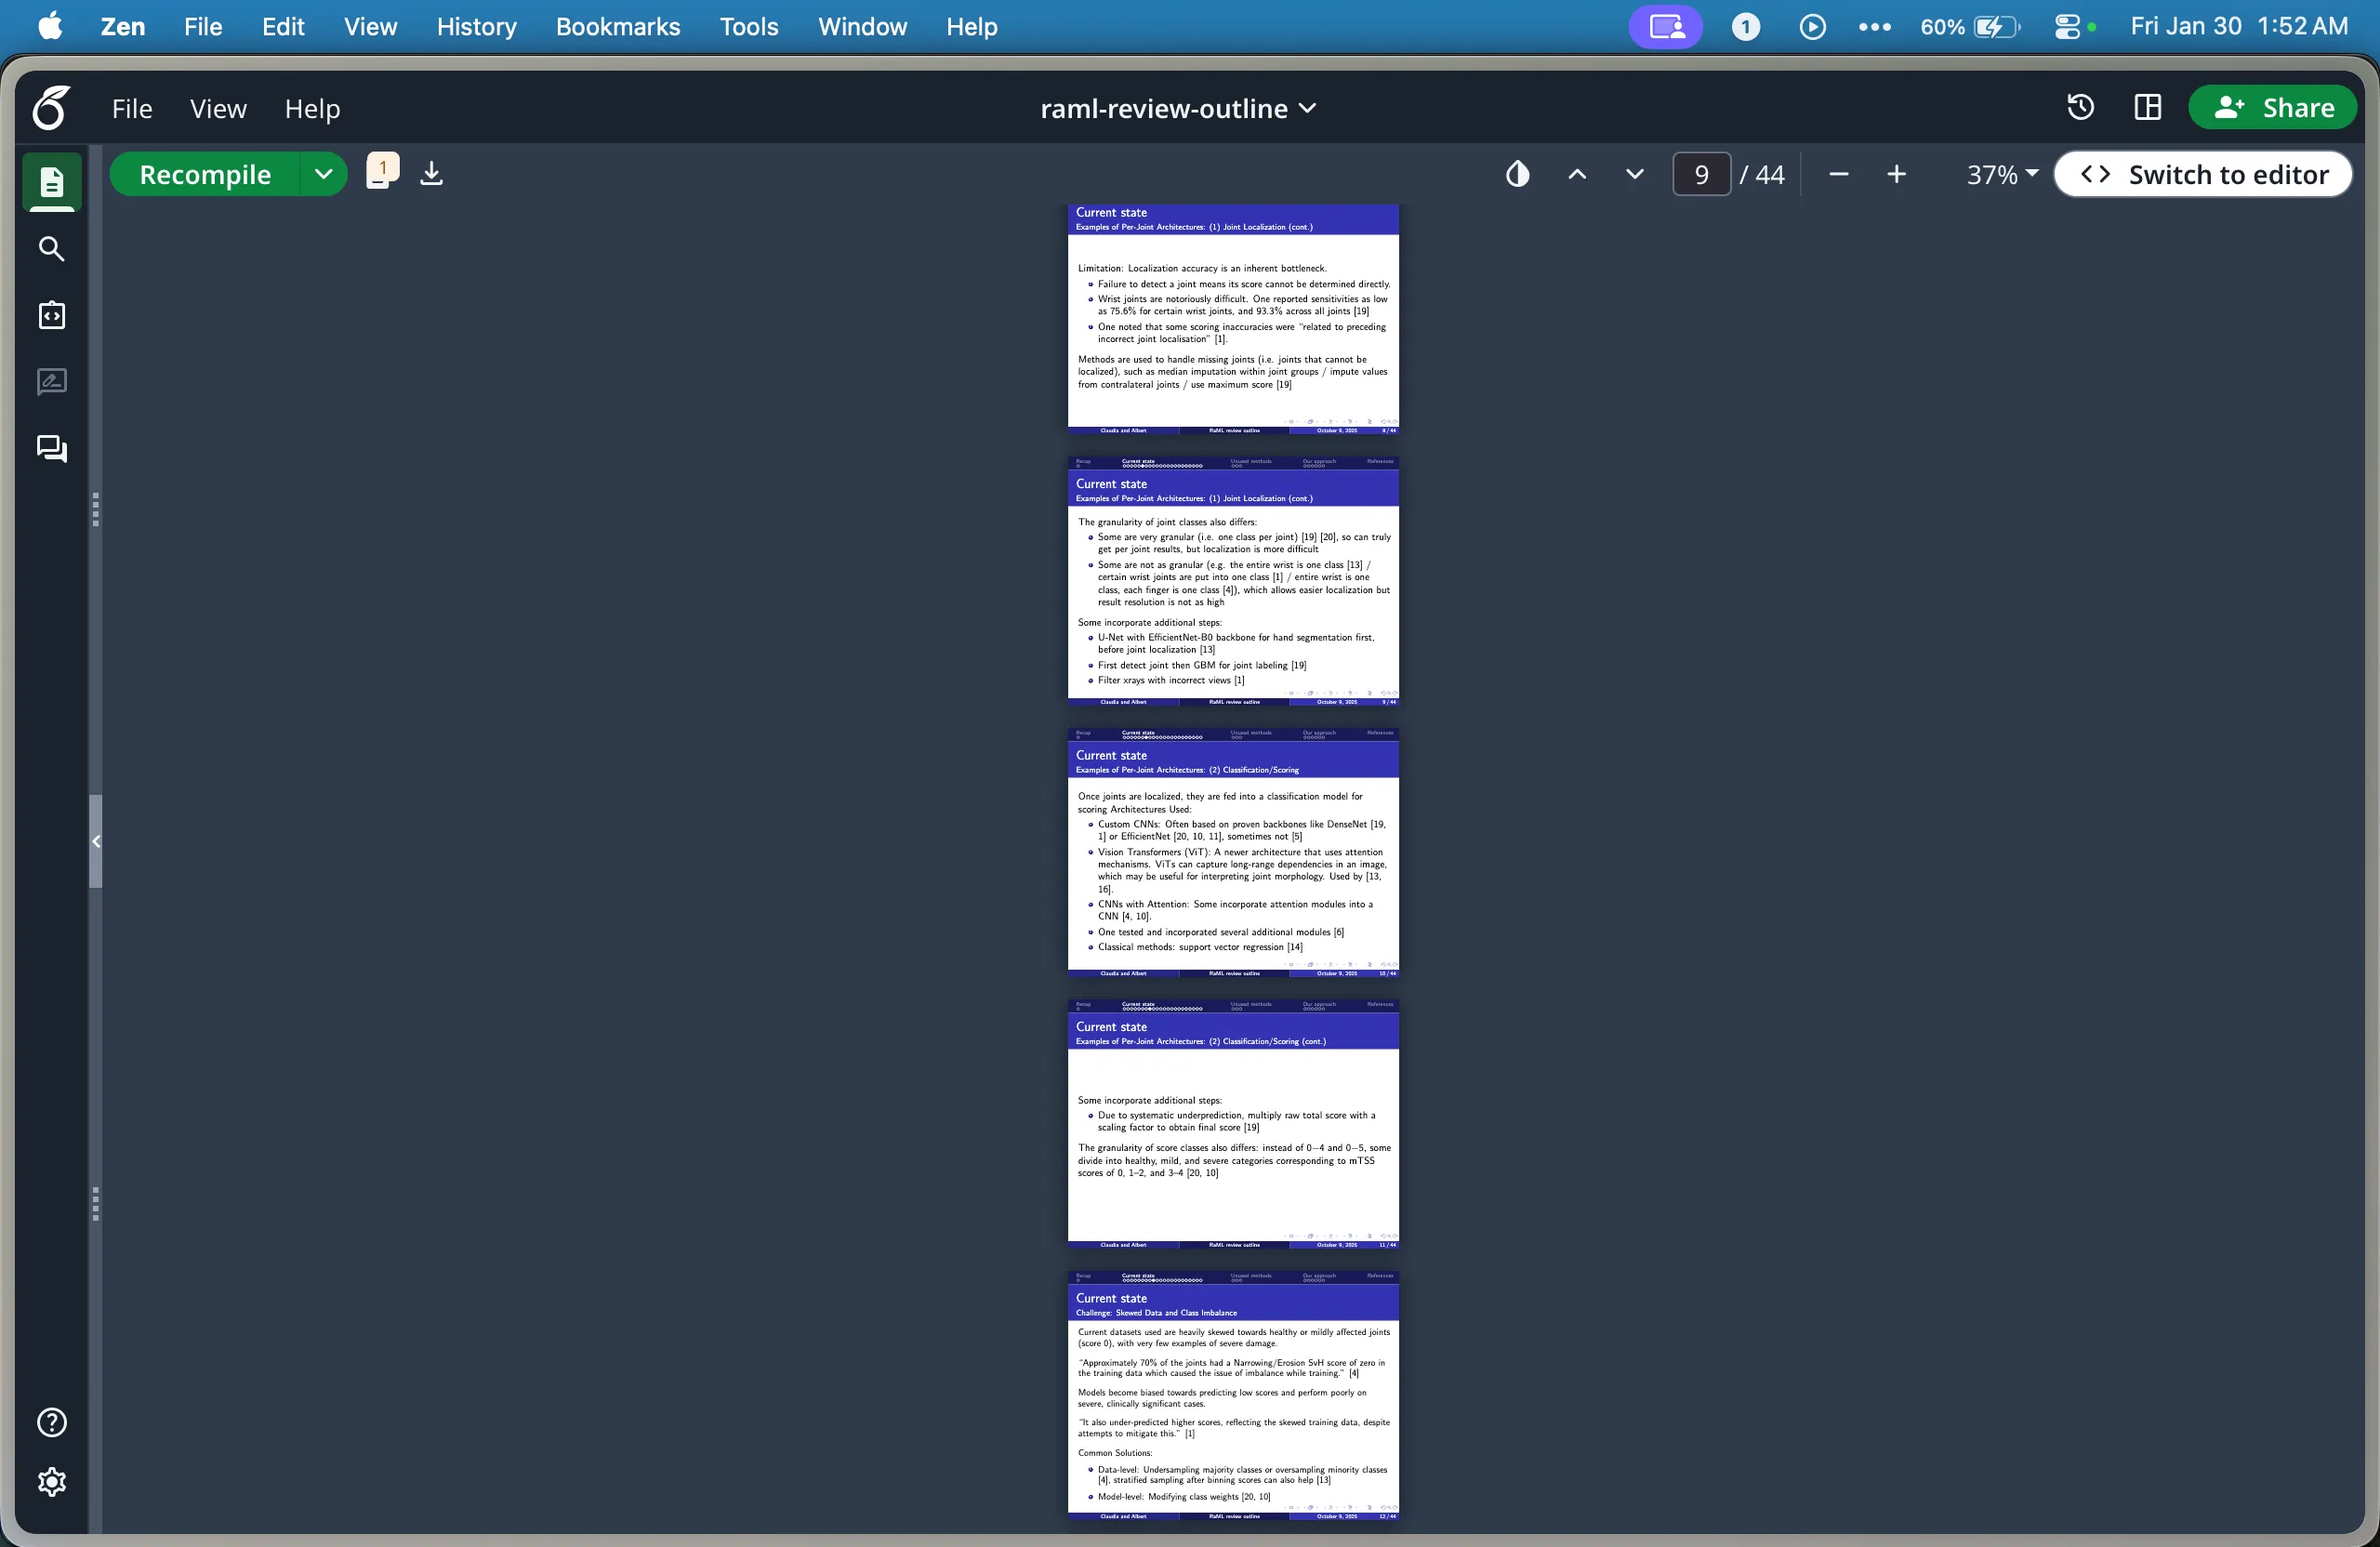Open layout options icon

pyautogui.click(x=2147, y=108)
